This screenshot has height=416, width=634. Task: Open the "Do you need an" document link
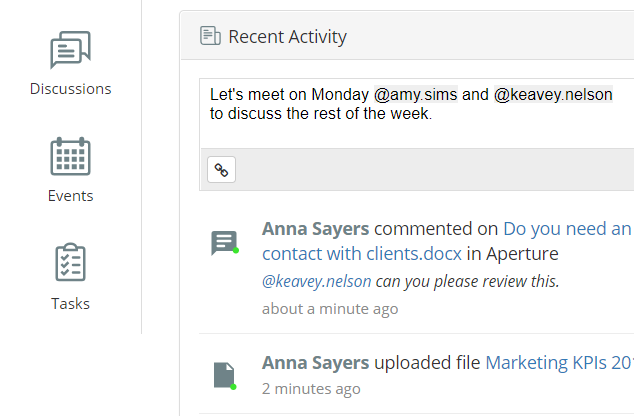[567, 229]
